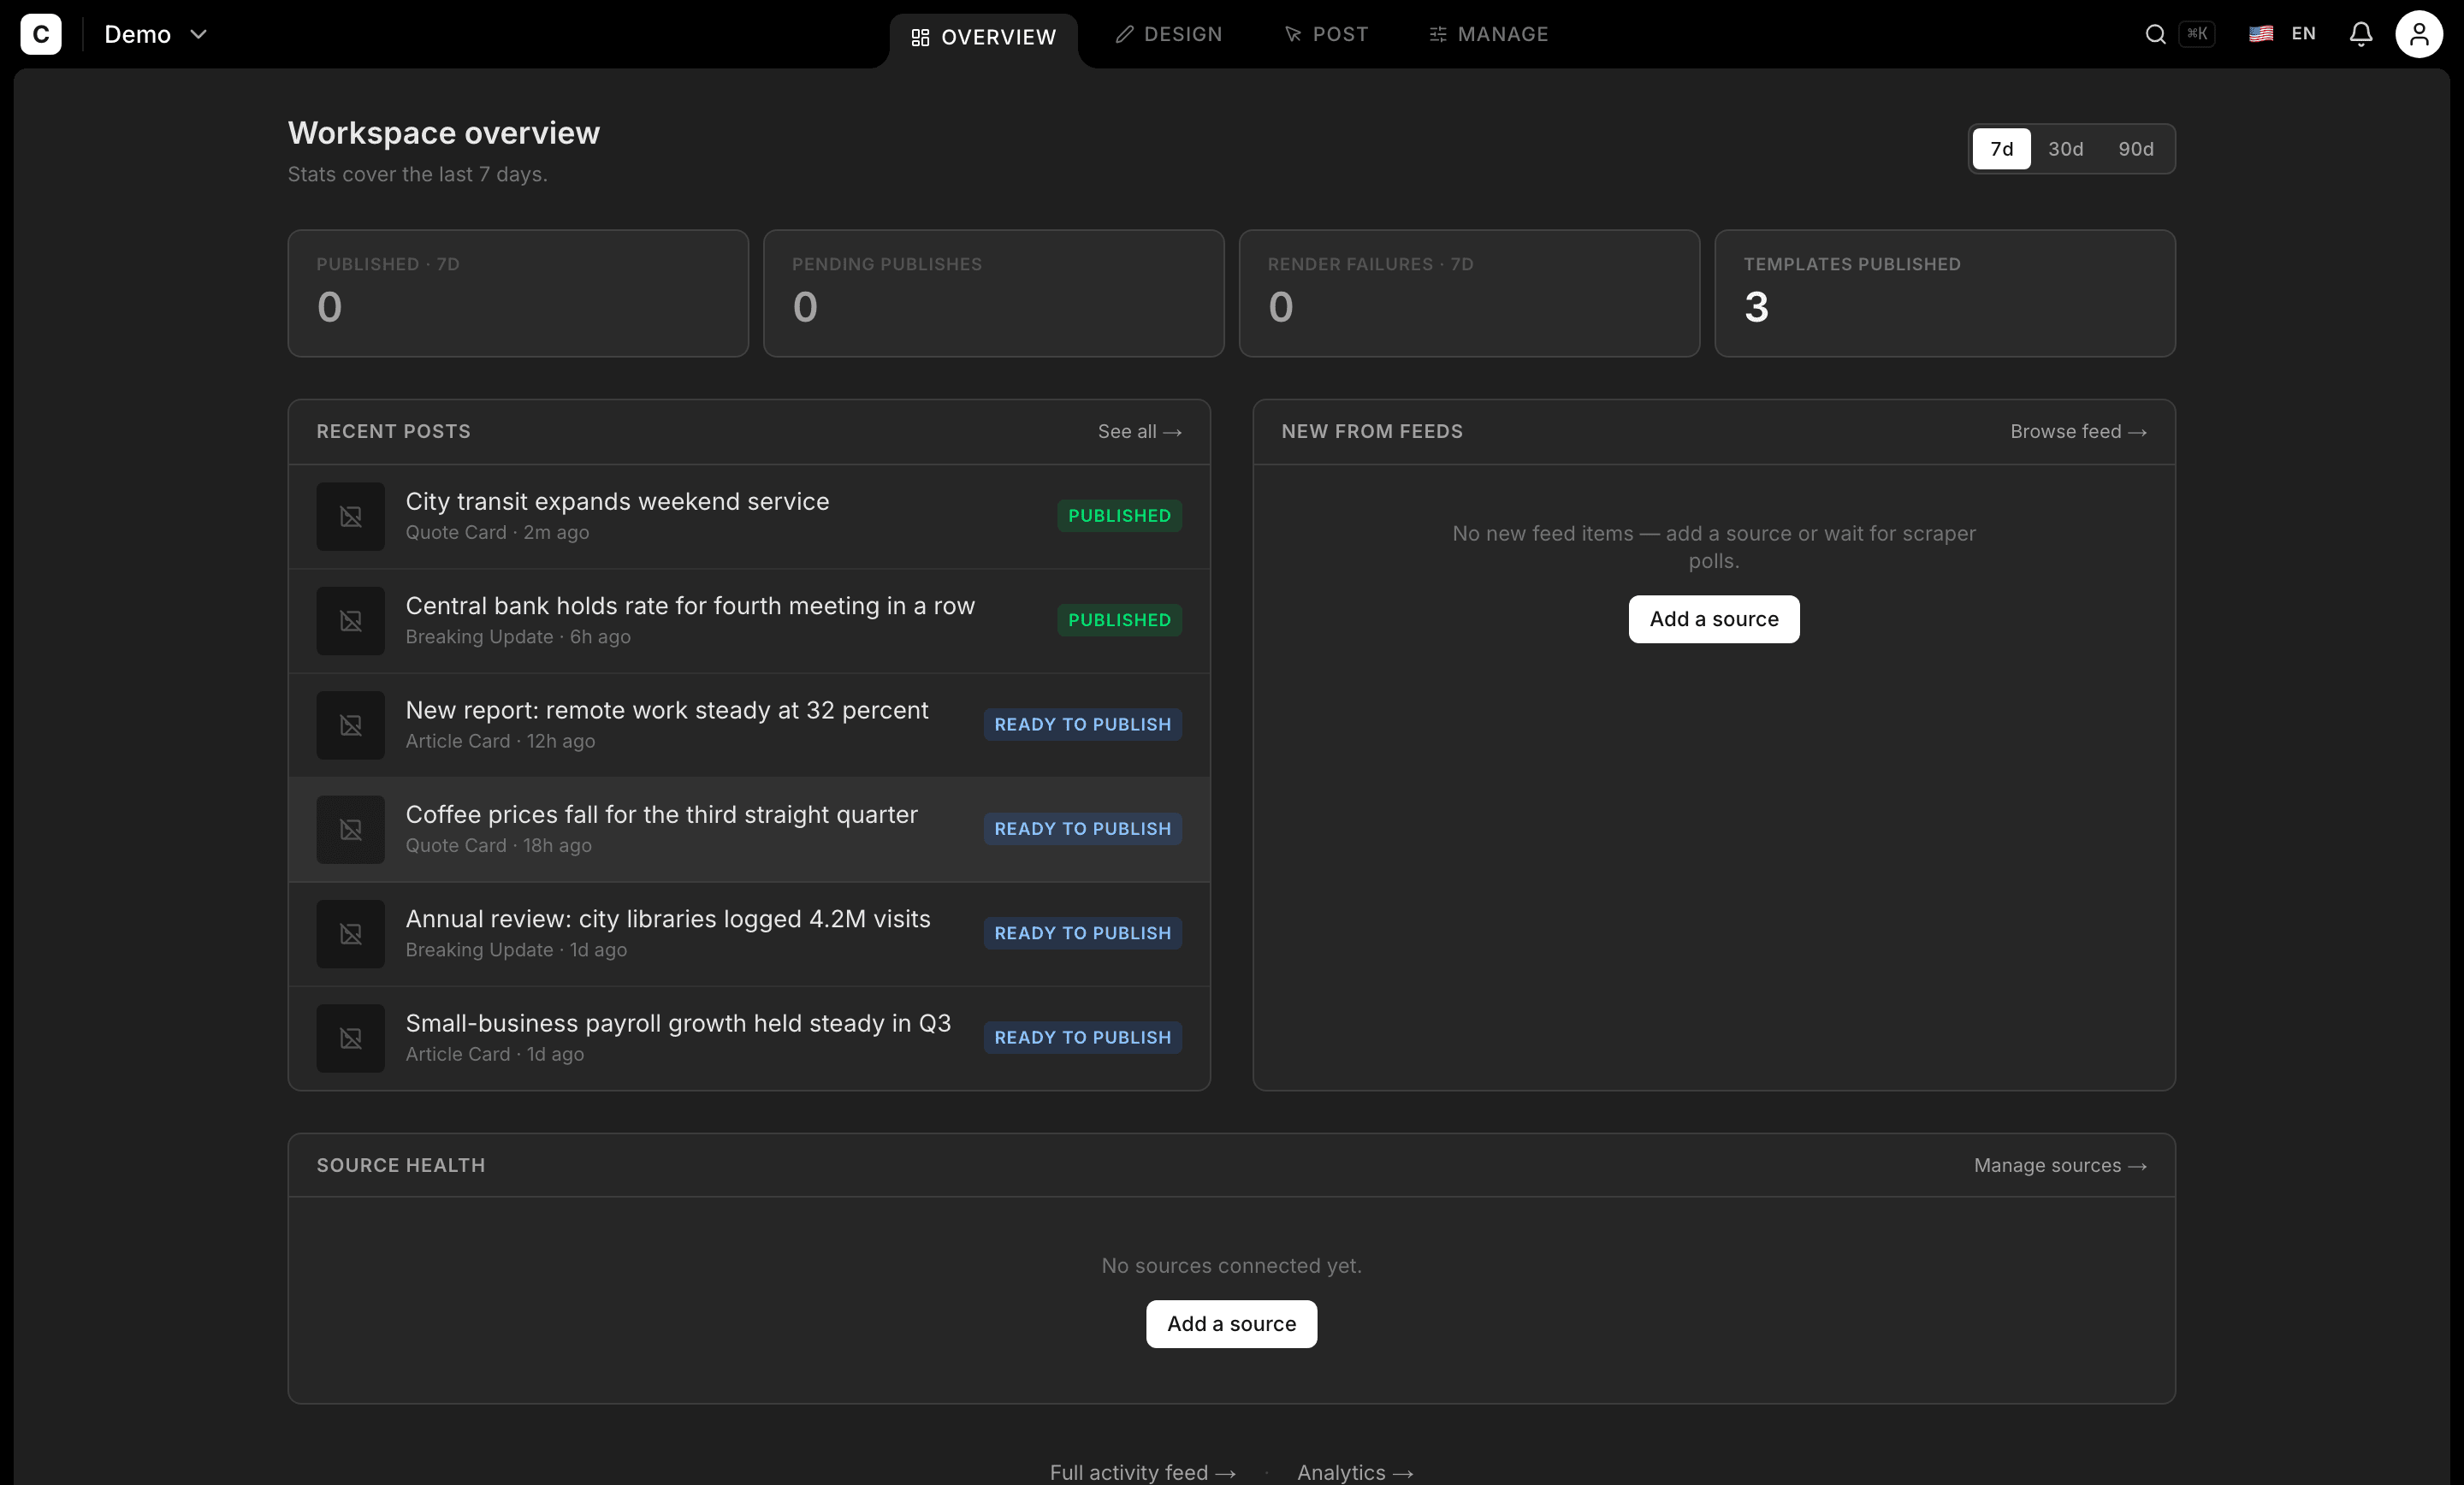Click Ready to Publish badge on Coffee prices post
The height and width of the screenshot is (1485, 2464).
1082,829
